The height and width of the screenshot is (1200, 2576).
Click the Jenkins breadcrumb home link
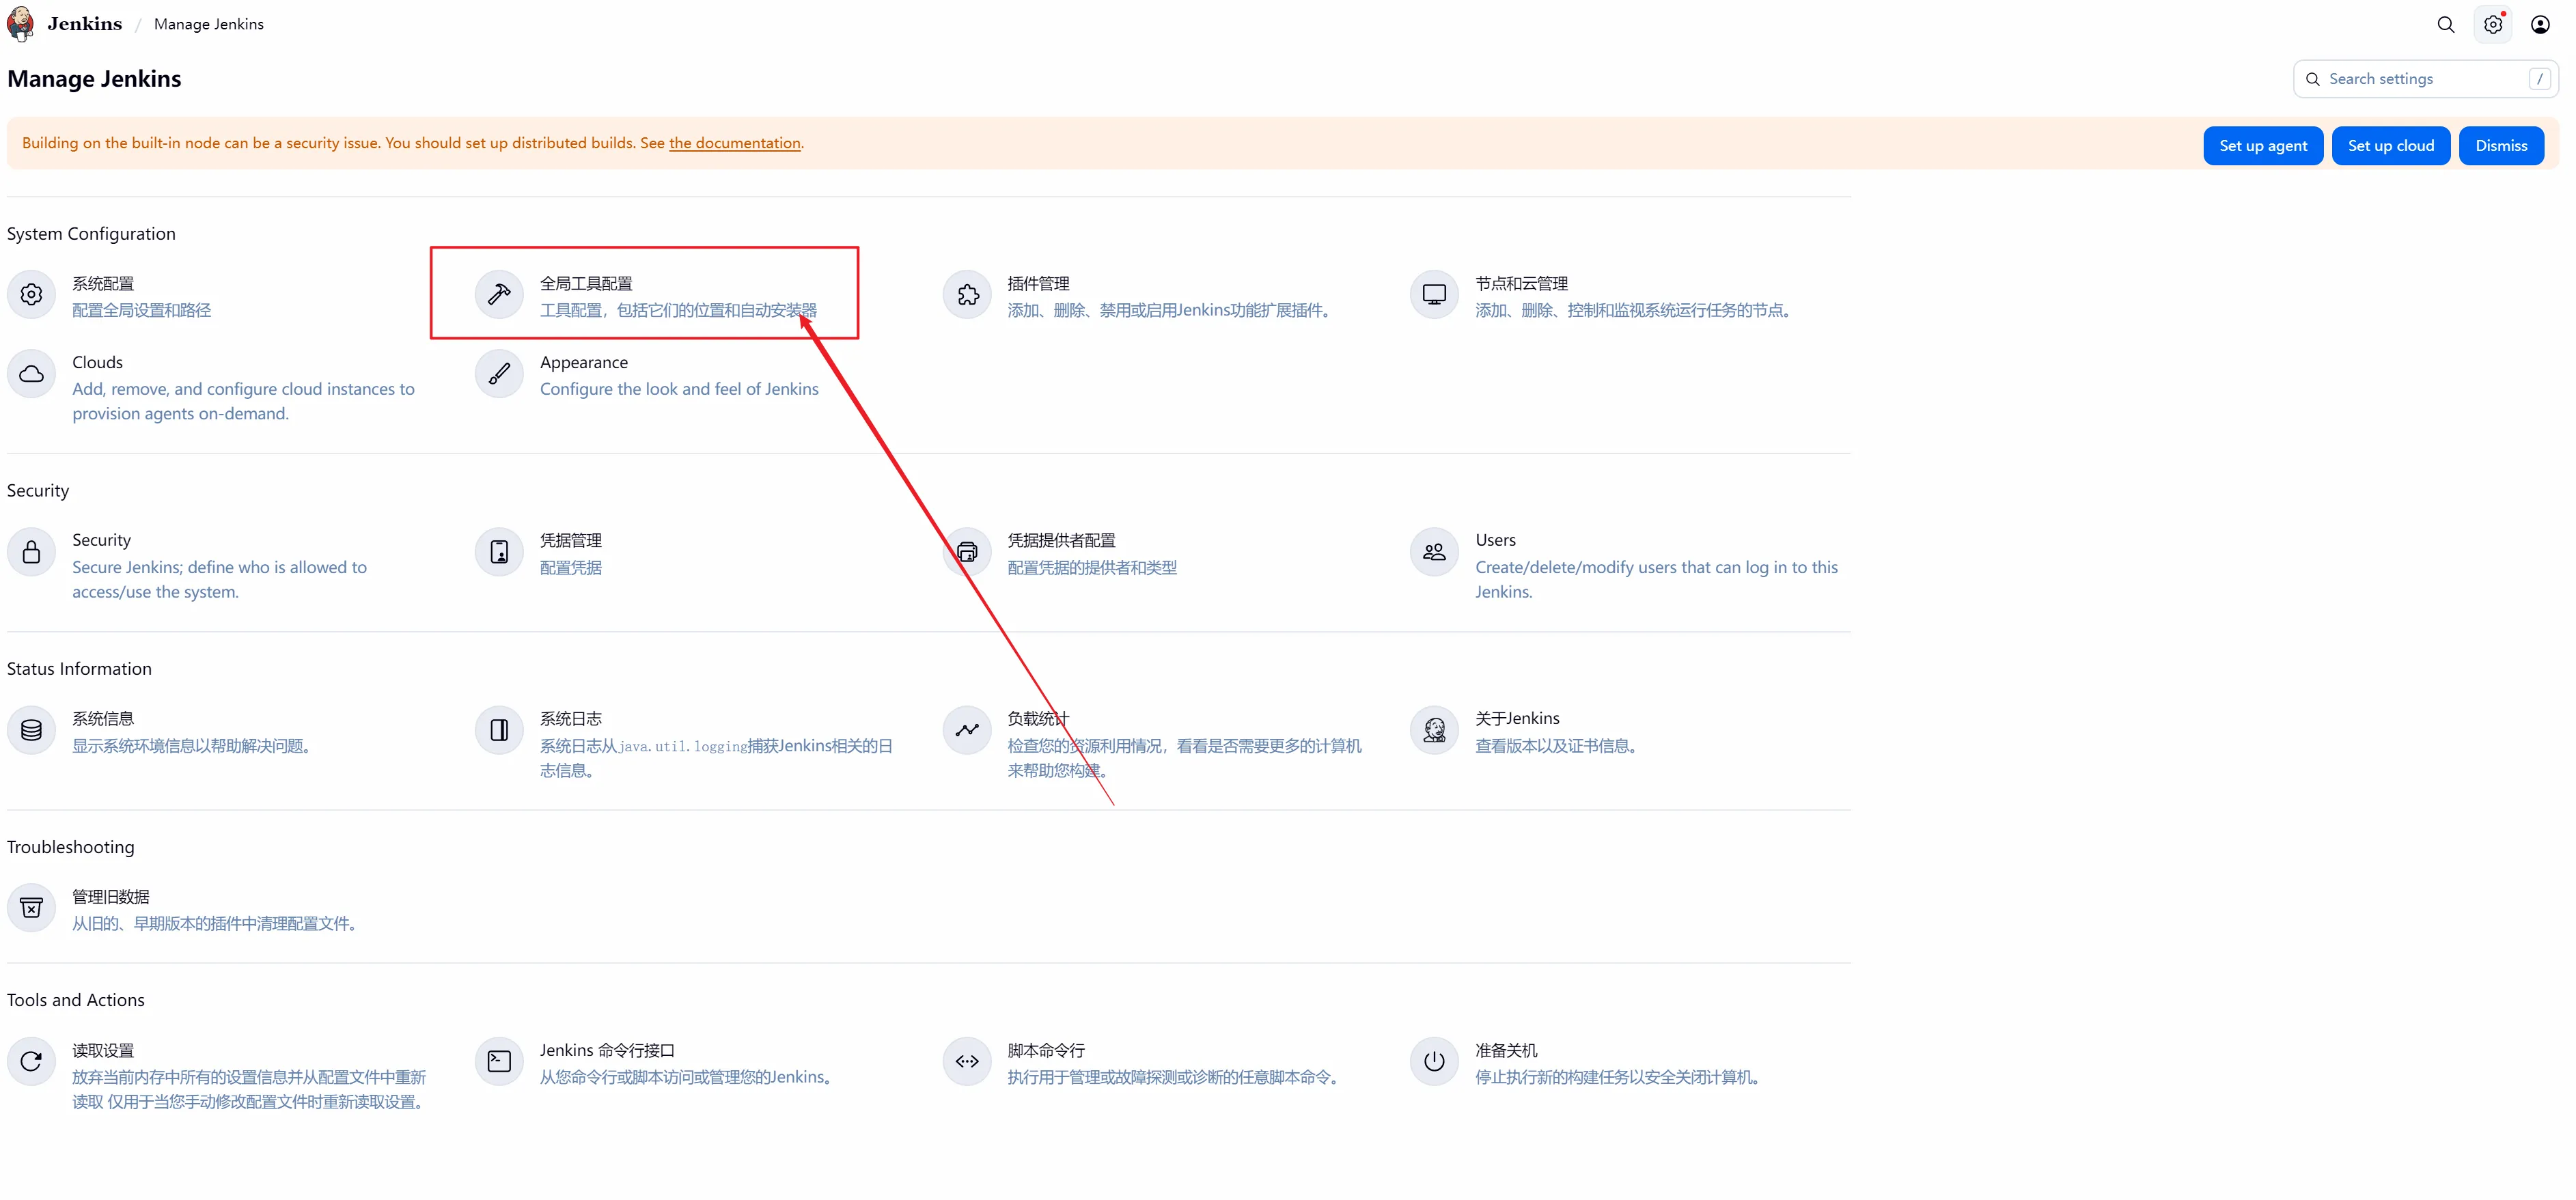click(x=85, y=24)
